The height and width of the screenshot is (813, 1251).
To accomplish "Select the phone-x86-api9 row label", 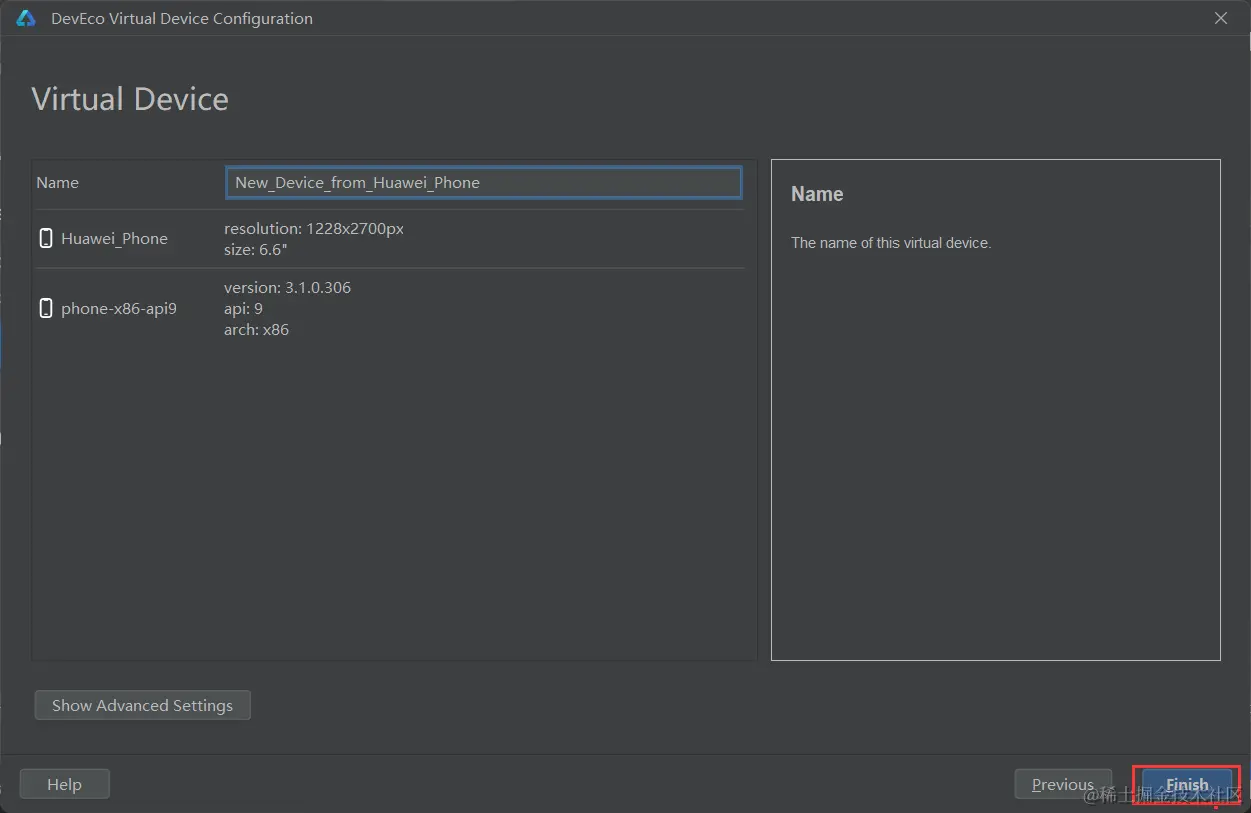I will (x=118, y=308).
